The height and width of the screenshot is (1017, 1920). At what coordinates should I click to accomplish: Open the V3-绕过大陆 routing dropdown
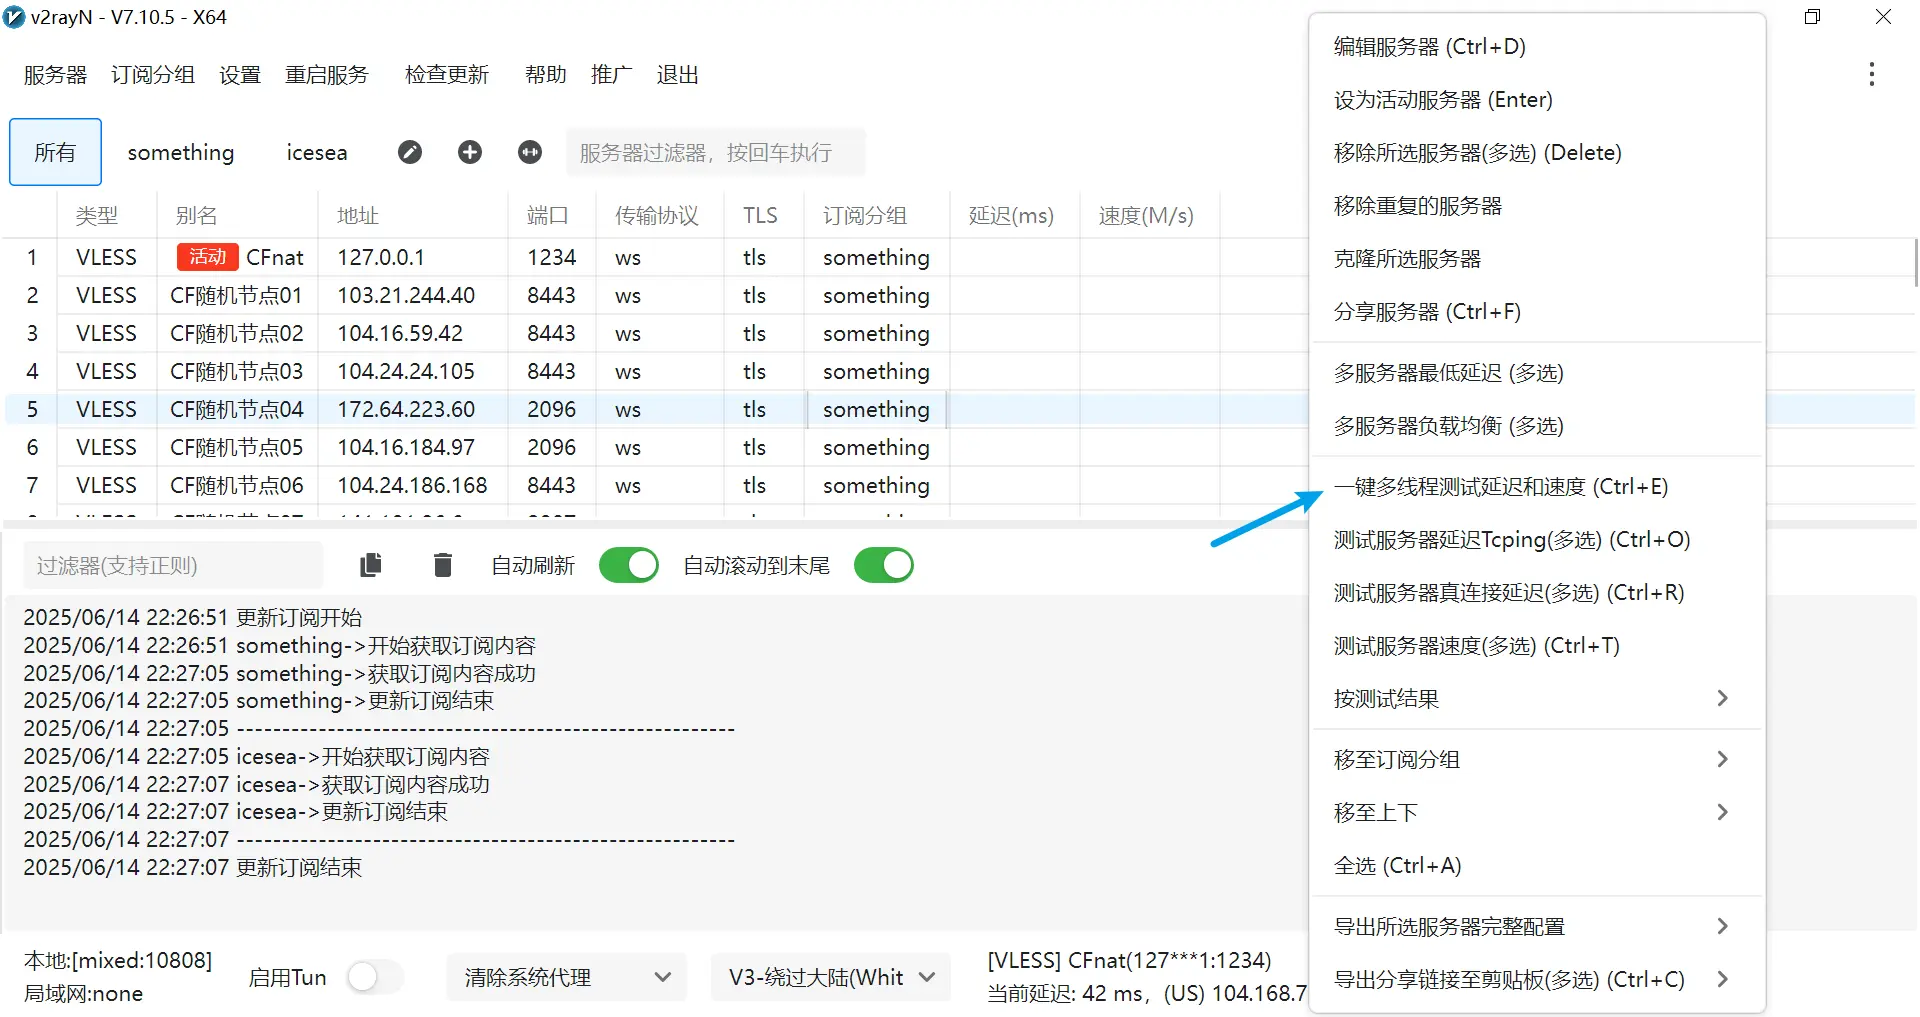(x=831, y=977)
